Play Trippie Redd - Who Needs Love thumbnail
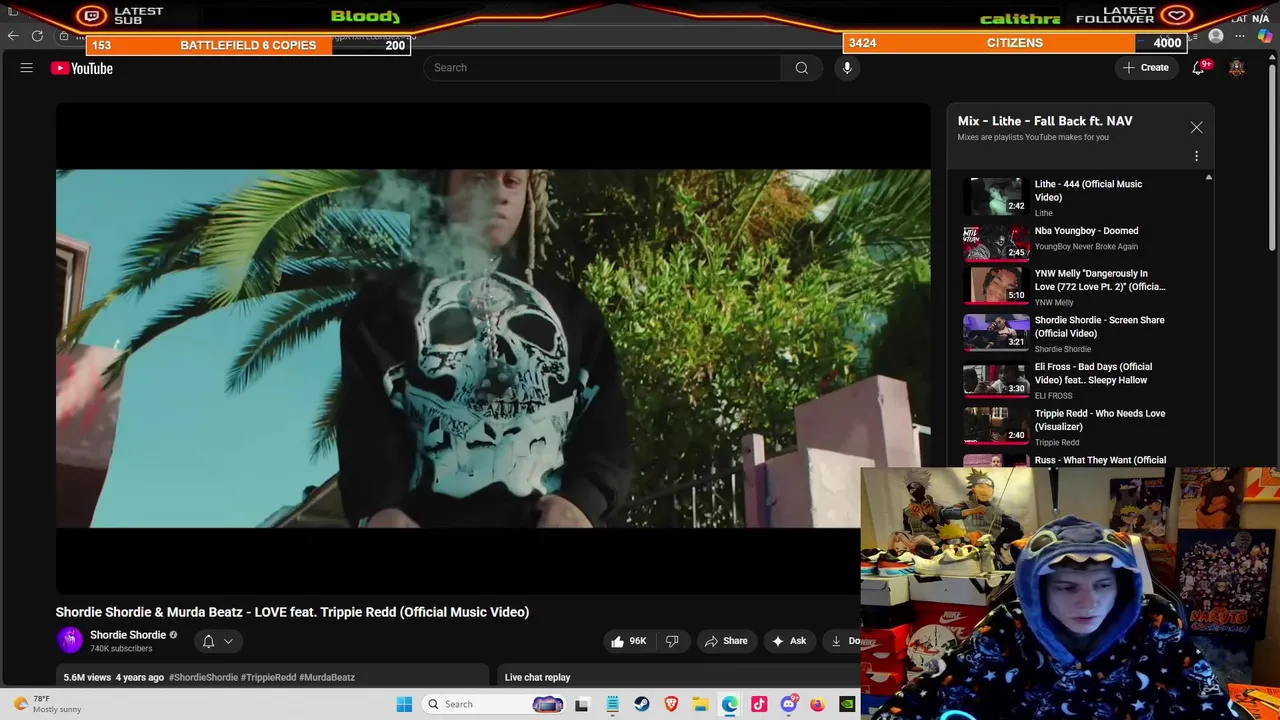The height and width of the screenshot is (720, 1280). pyautogui.click(x=996, y=426)
